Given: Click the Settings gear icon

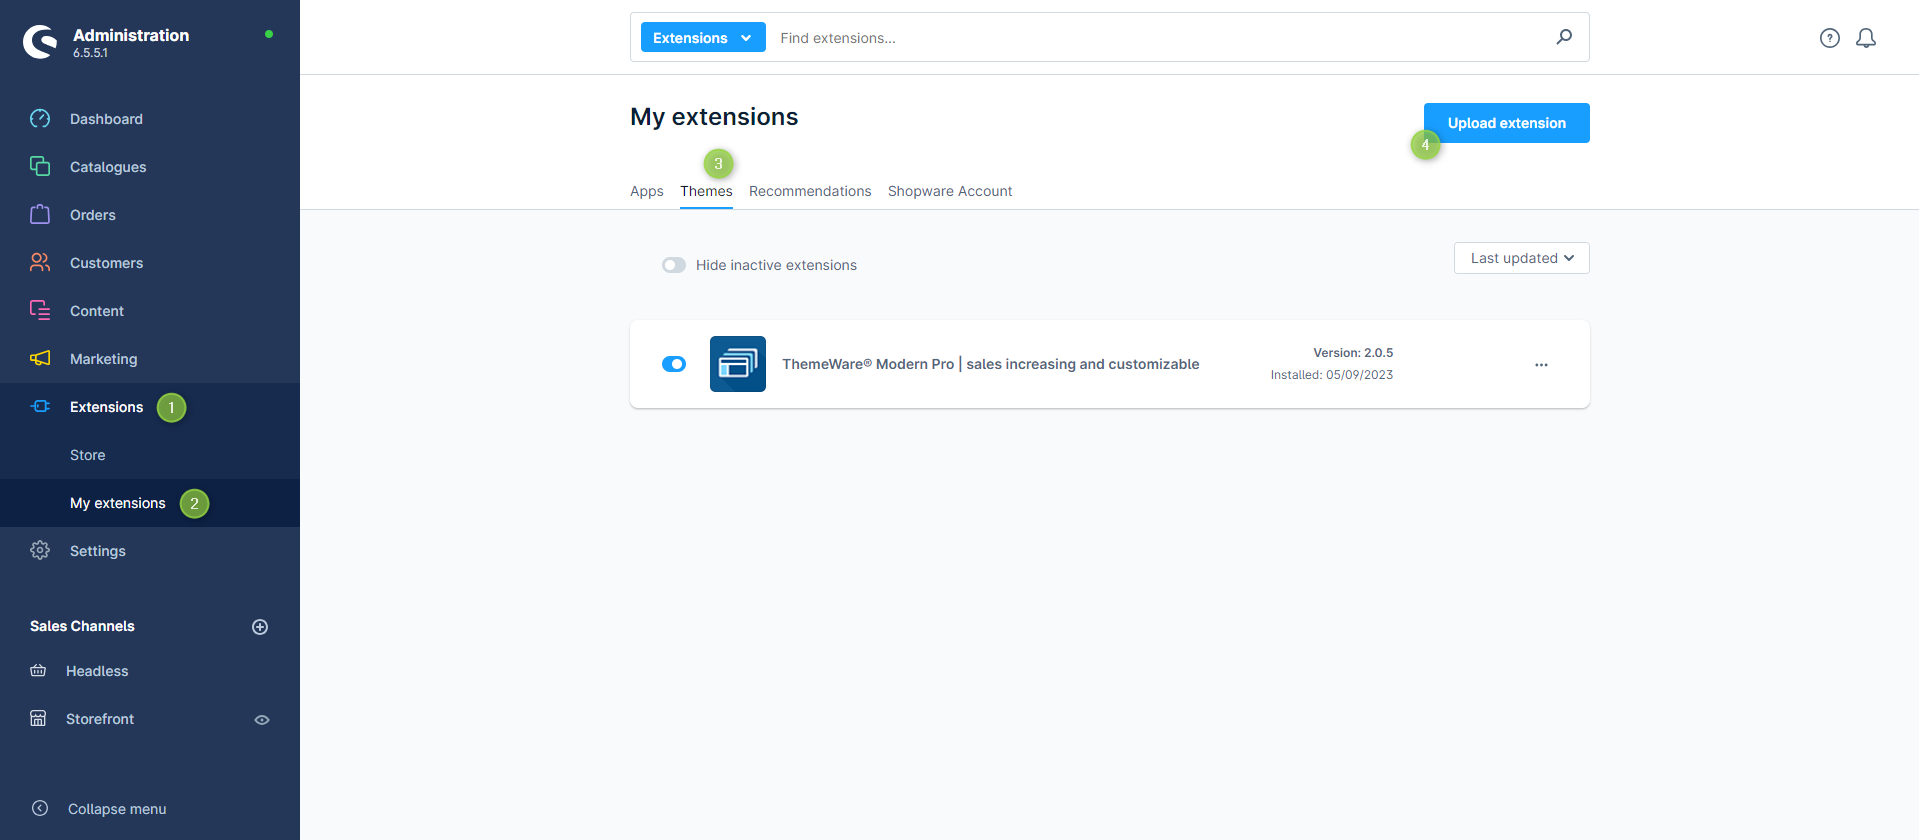Looking at the screenshot, I should click(x=40, y=551).
